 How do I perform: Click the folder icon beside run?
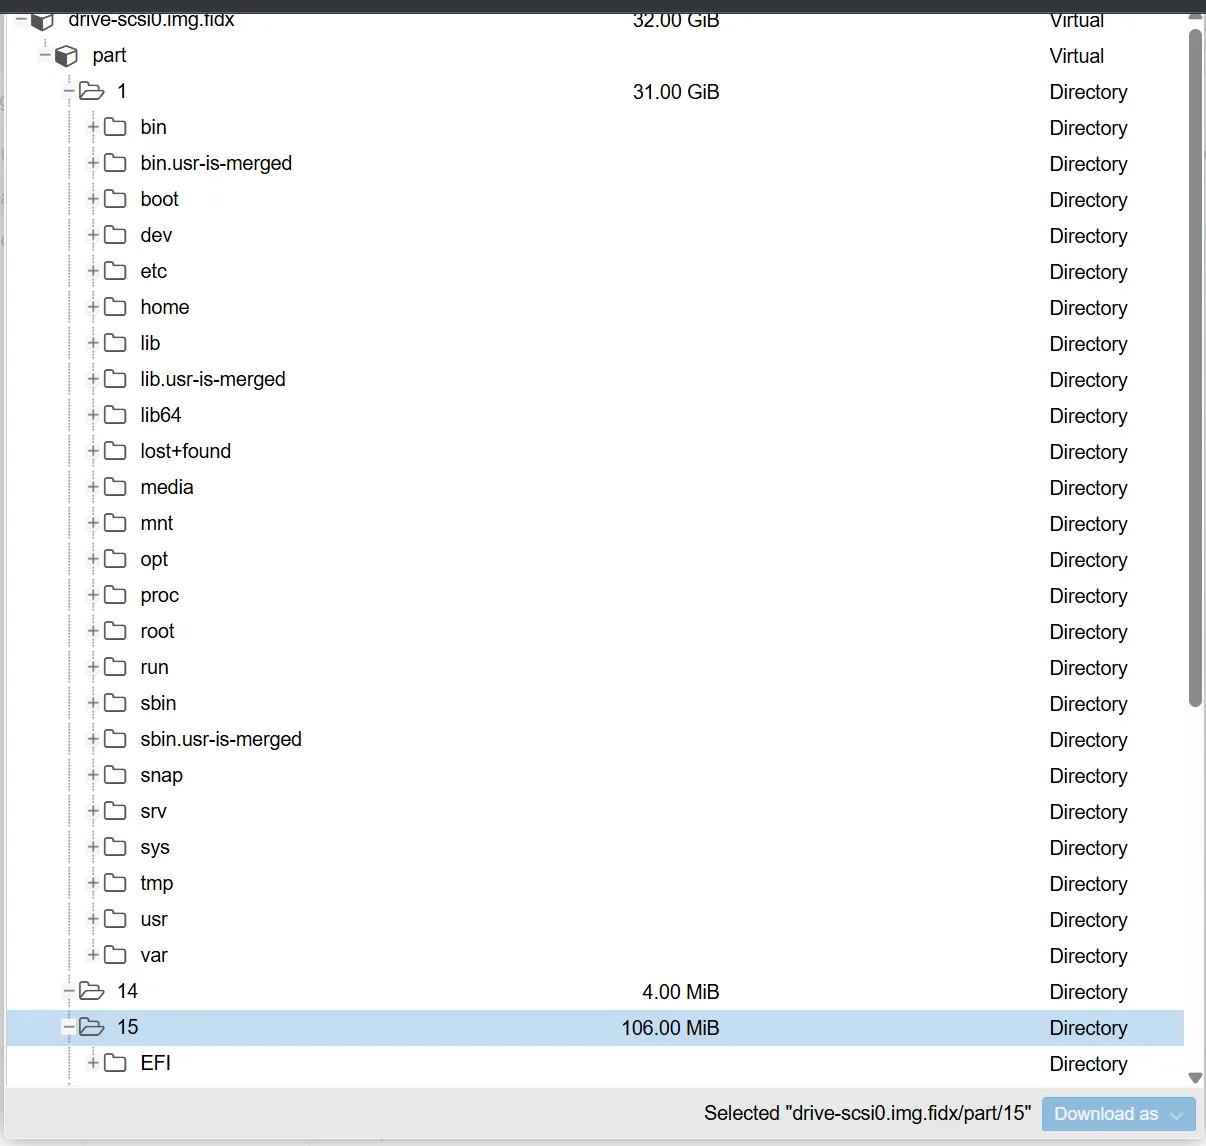(x=115, y=667)
